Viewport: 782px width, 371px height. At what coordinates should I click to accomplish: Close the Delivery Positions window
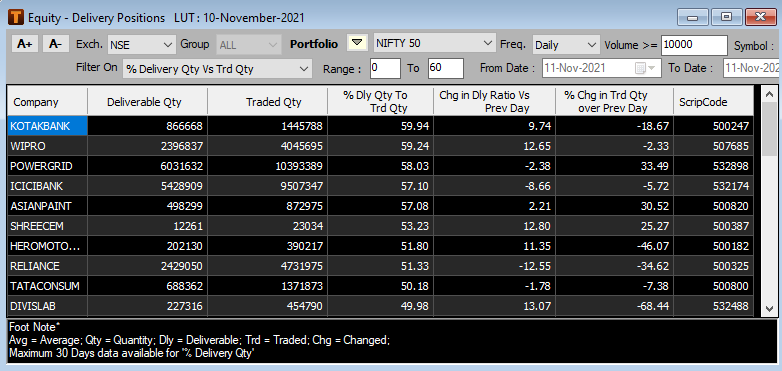760,17
